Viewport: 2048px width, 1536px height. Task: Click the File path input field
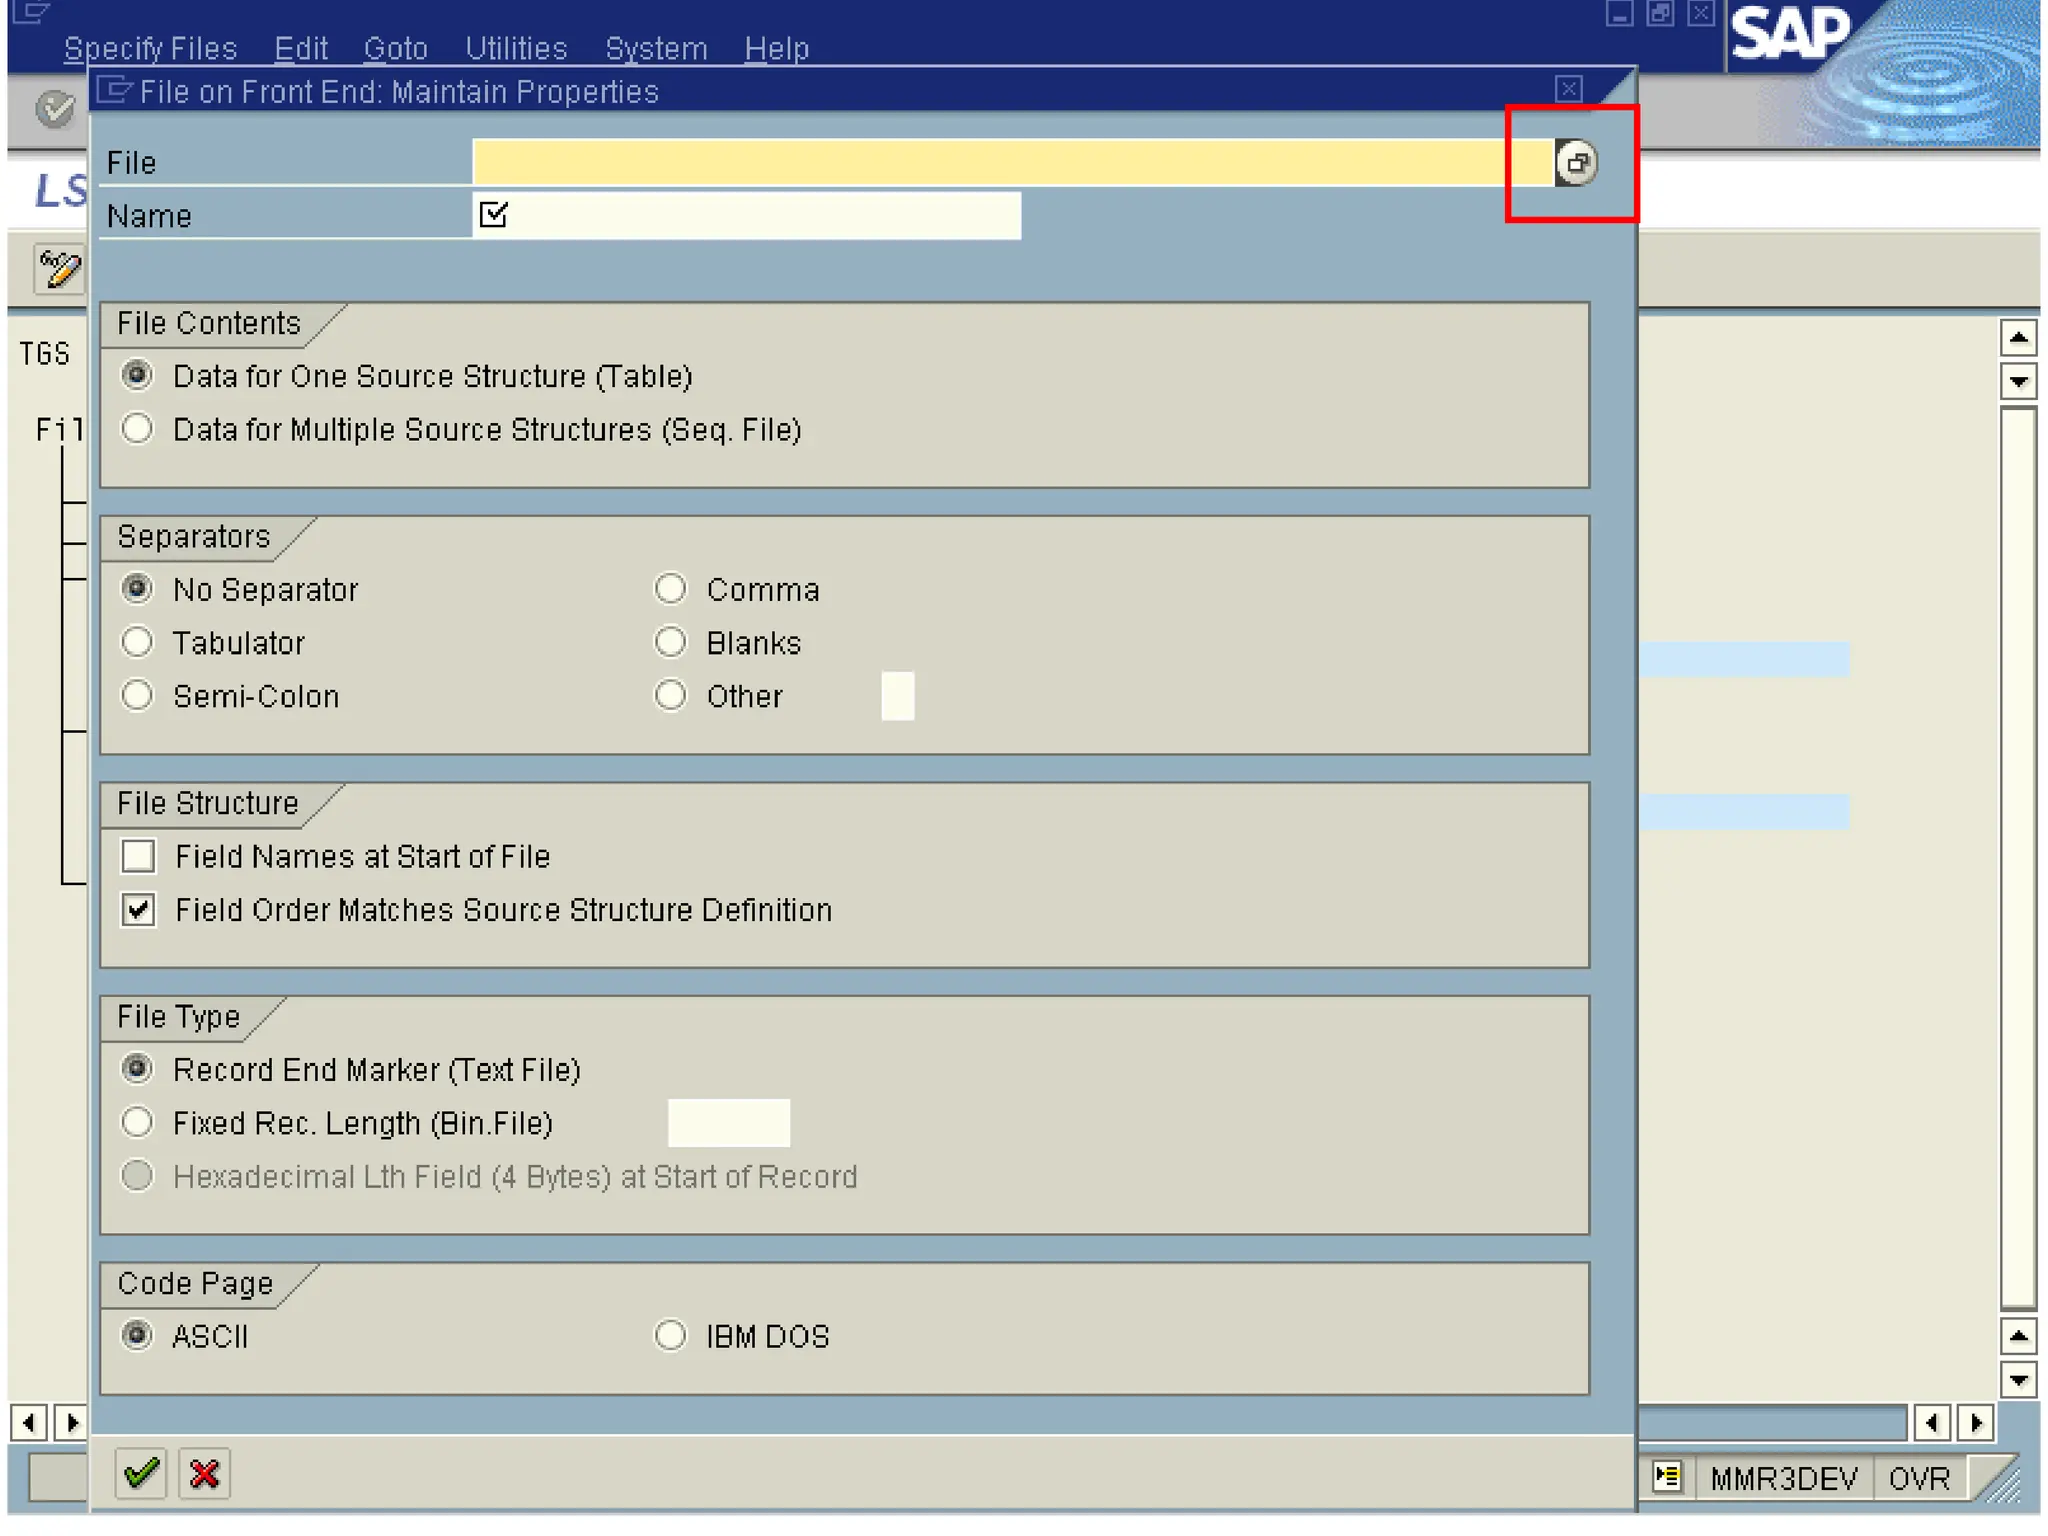[x=1010, y=163]
